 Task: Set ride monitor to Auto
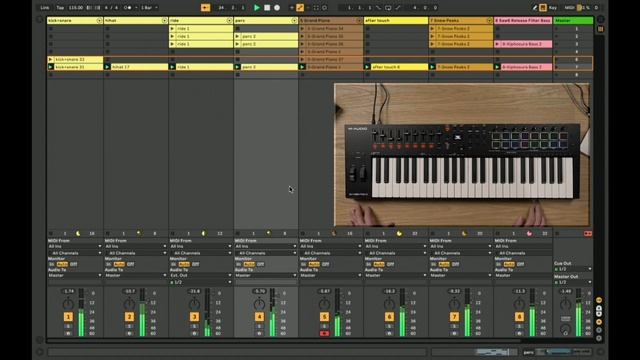pyautogui.click(x=184, y=264)
